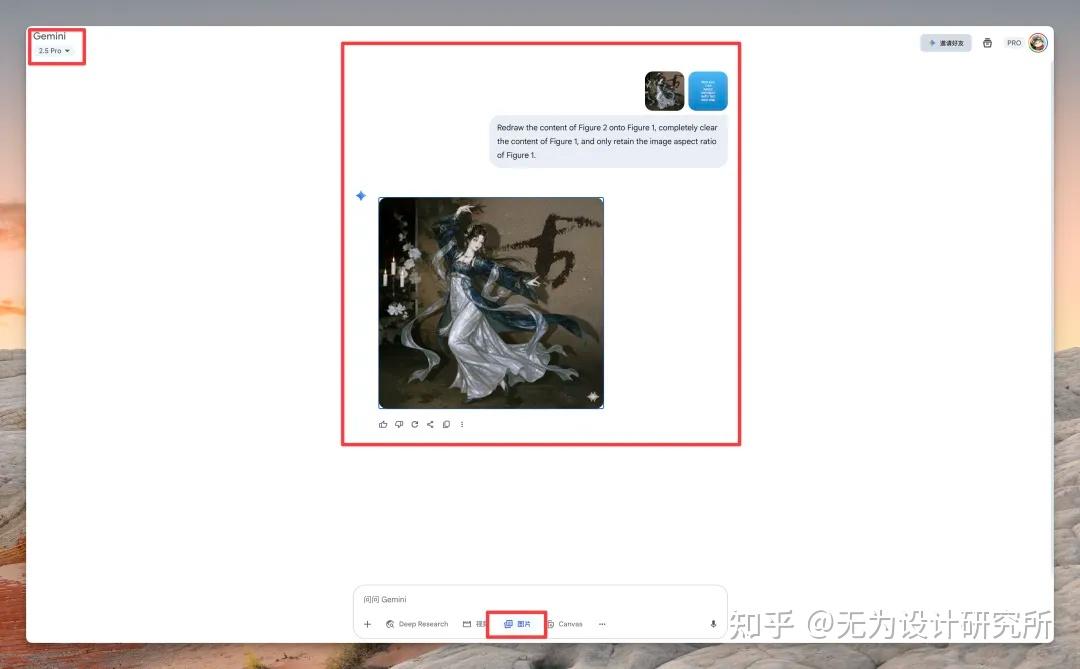1080x669 pixels.
Task: Open the blue uploaded image thumbnail
Action: (708, 91)
